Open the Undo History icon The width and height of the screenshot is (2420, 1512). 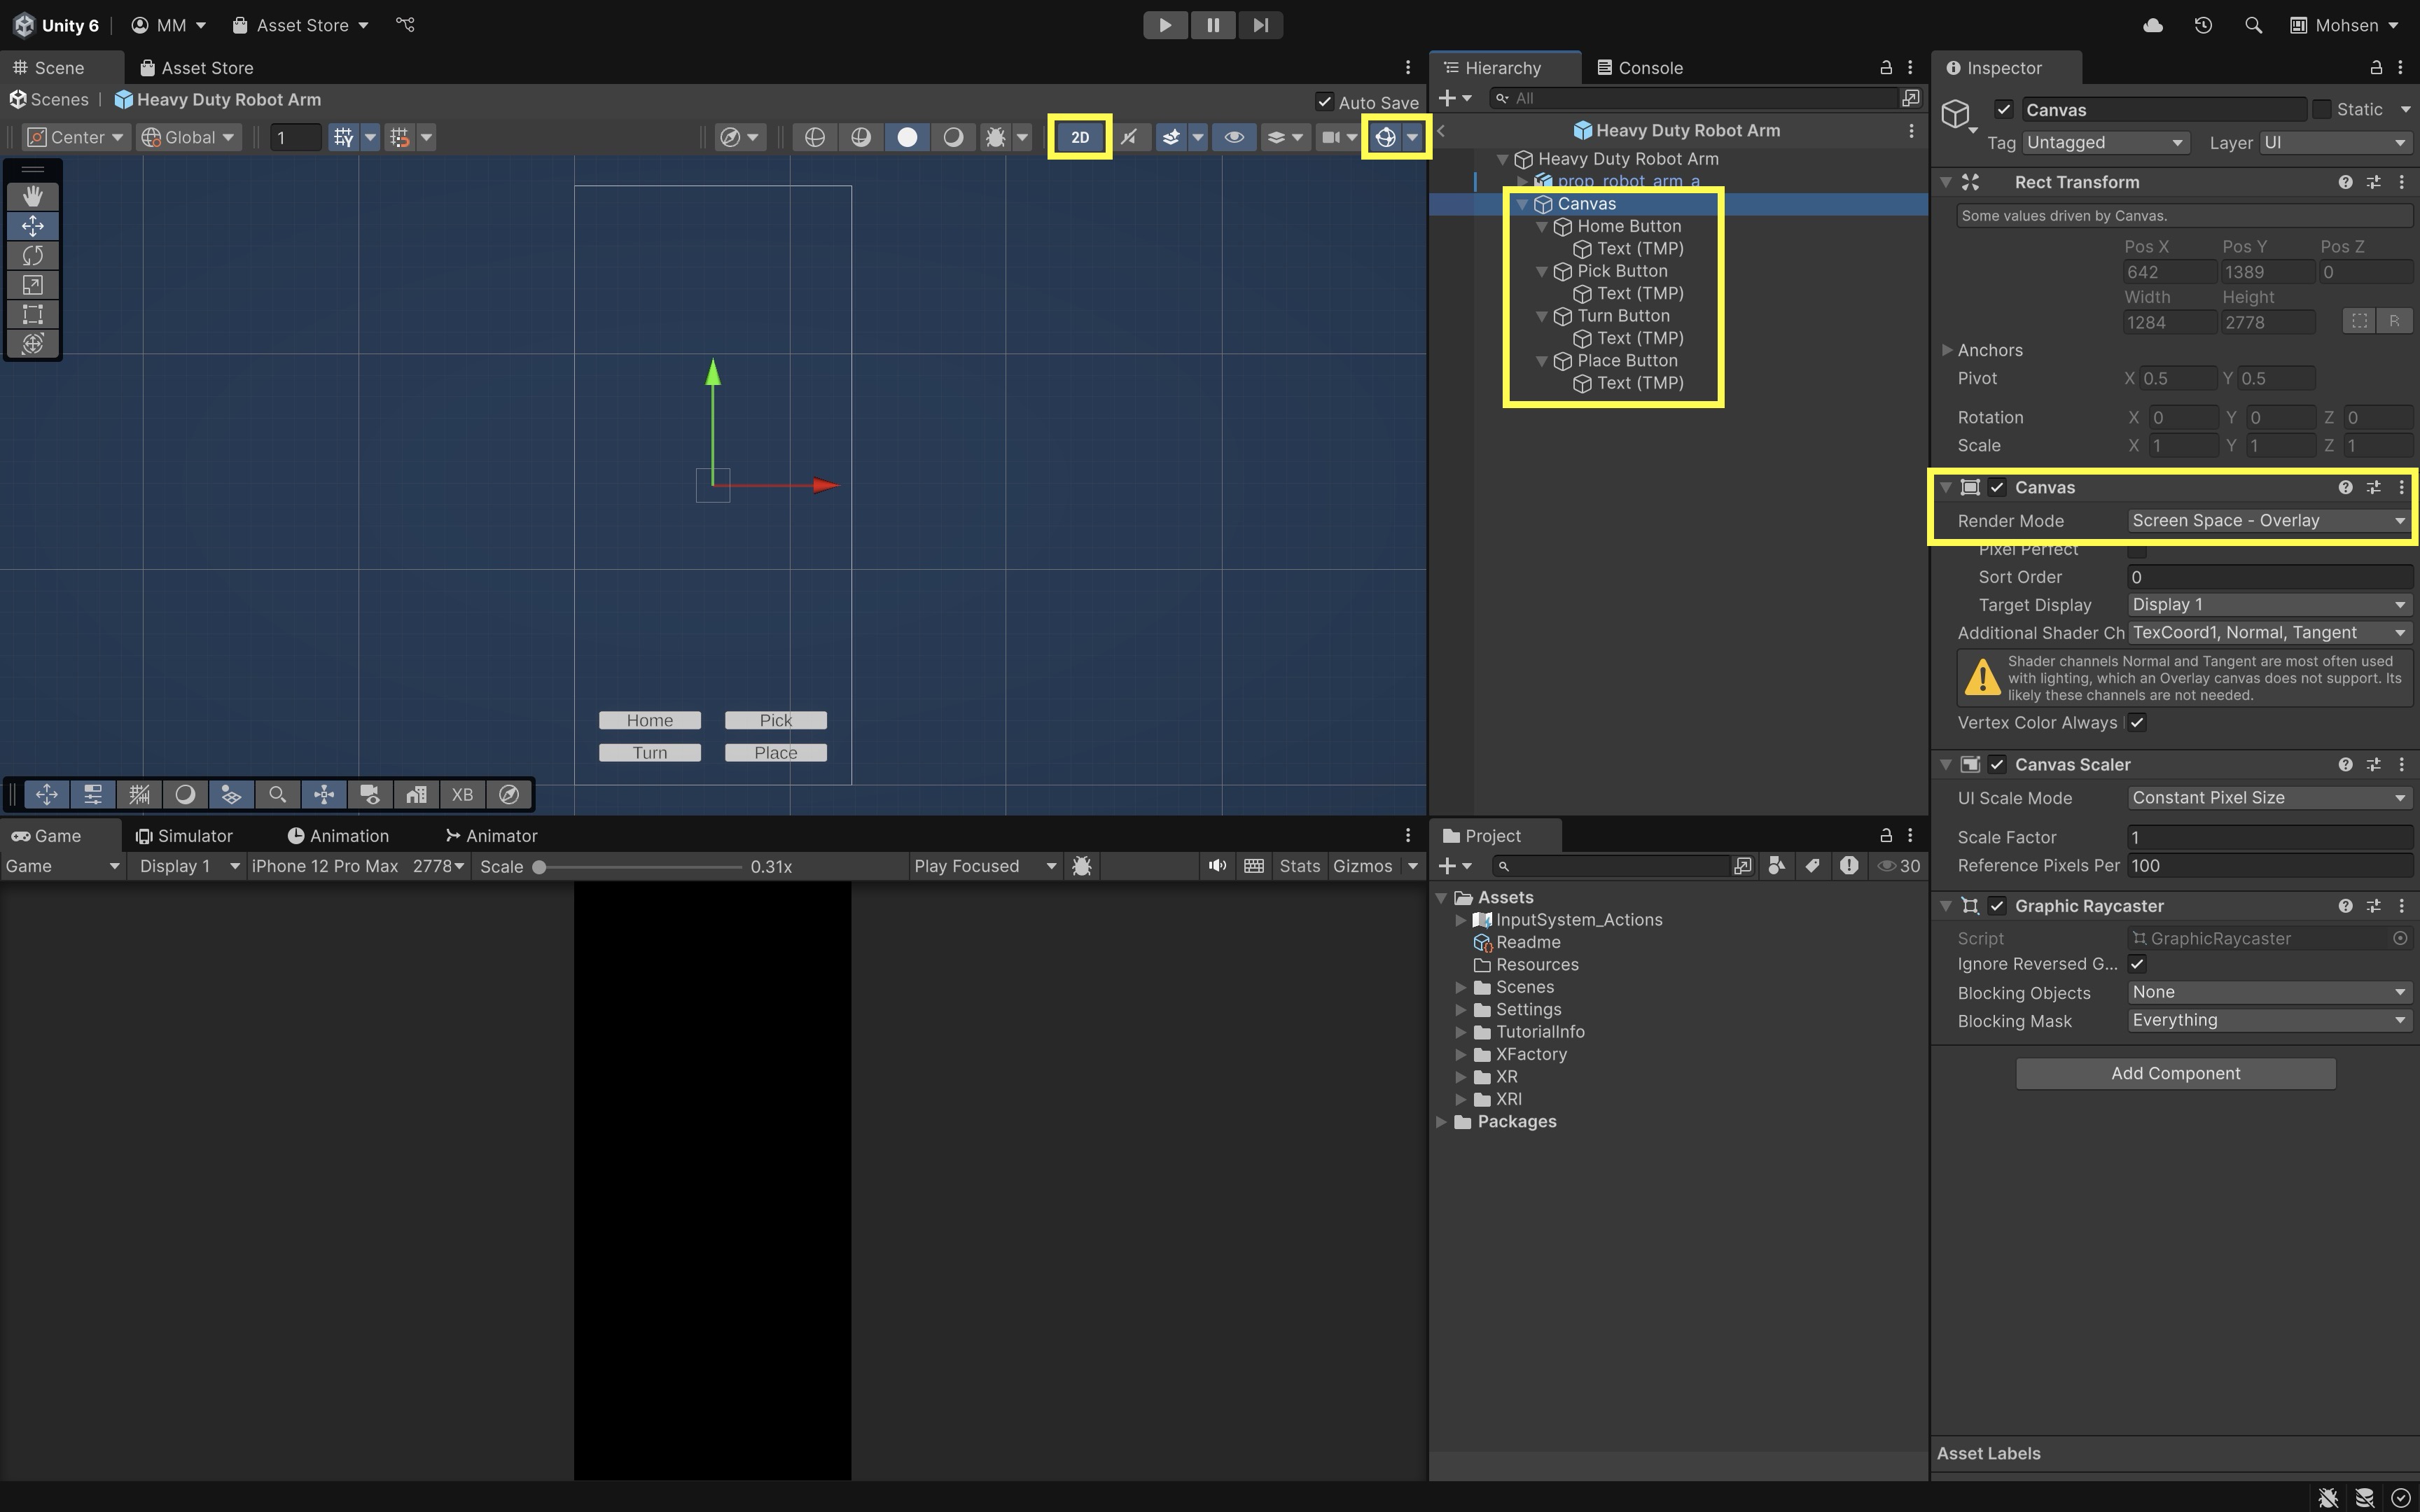point(2203,25)
